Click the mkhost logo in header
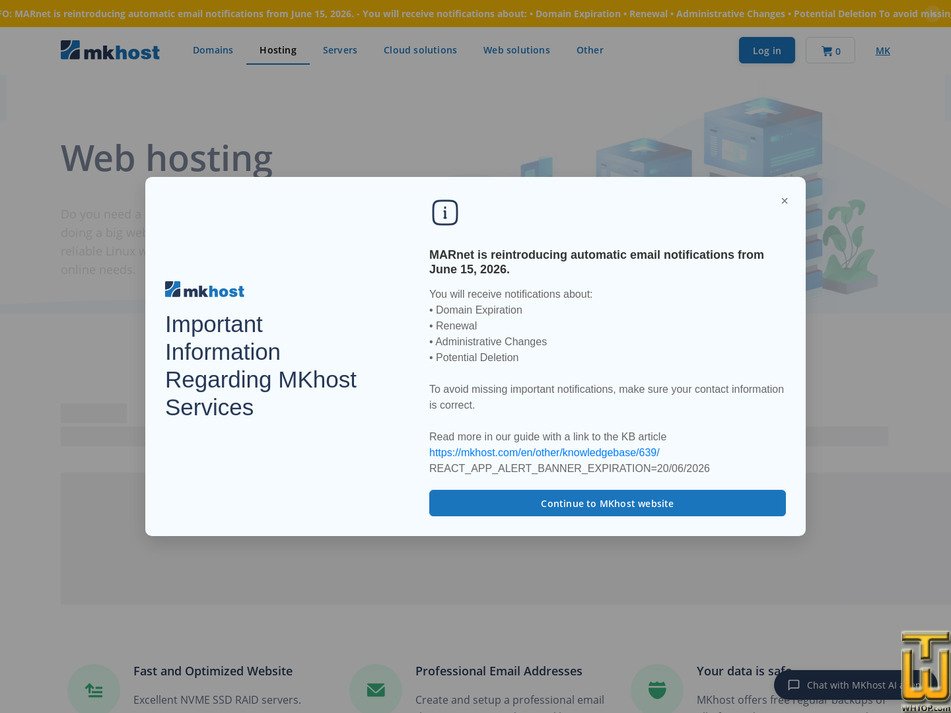 click(x=110, y=50)
